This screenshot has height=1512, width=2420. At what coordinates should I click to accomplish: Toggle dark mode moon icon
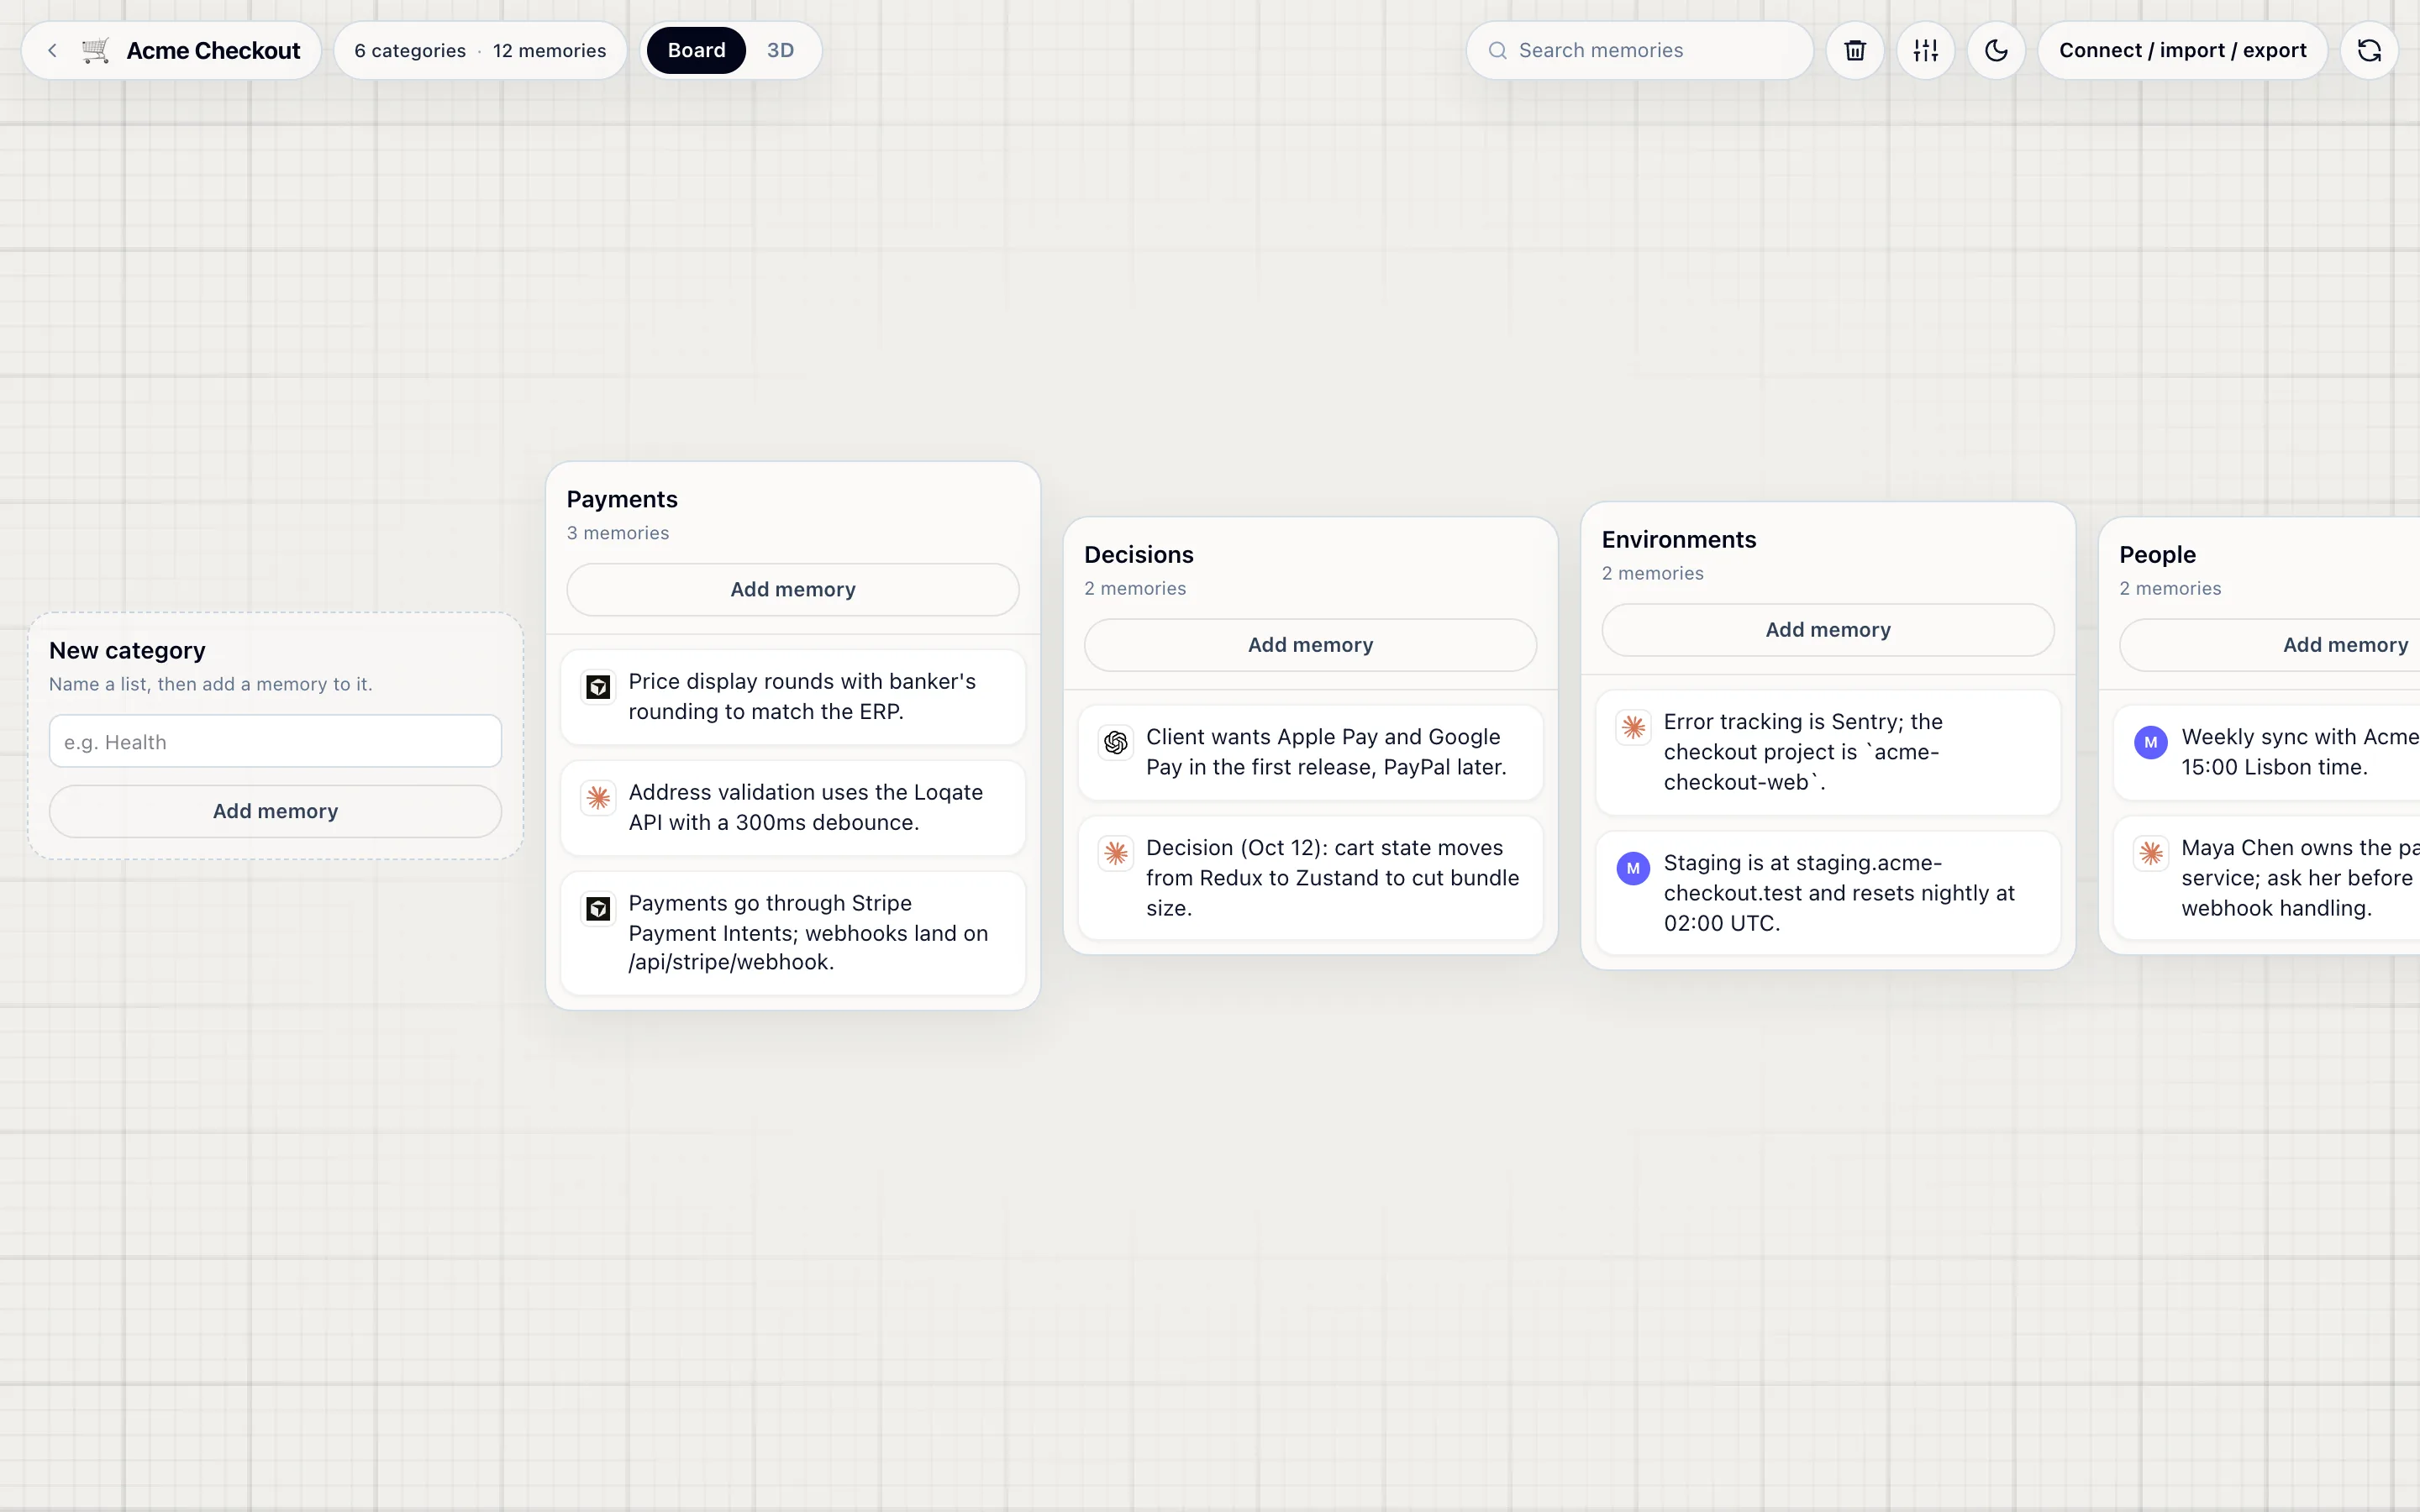pyautogui.click(x=1996, y=50)
